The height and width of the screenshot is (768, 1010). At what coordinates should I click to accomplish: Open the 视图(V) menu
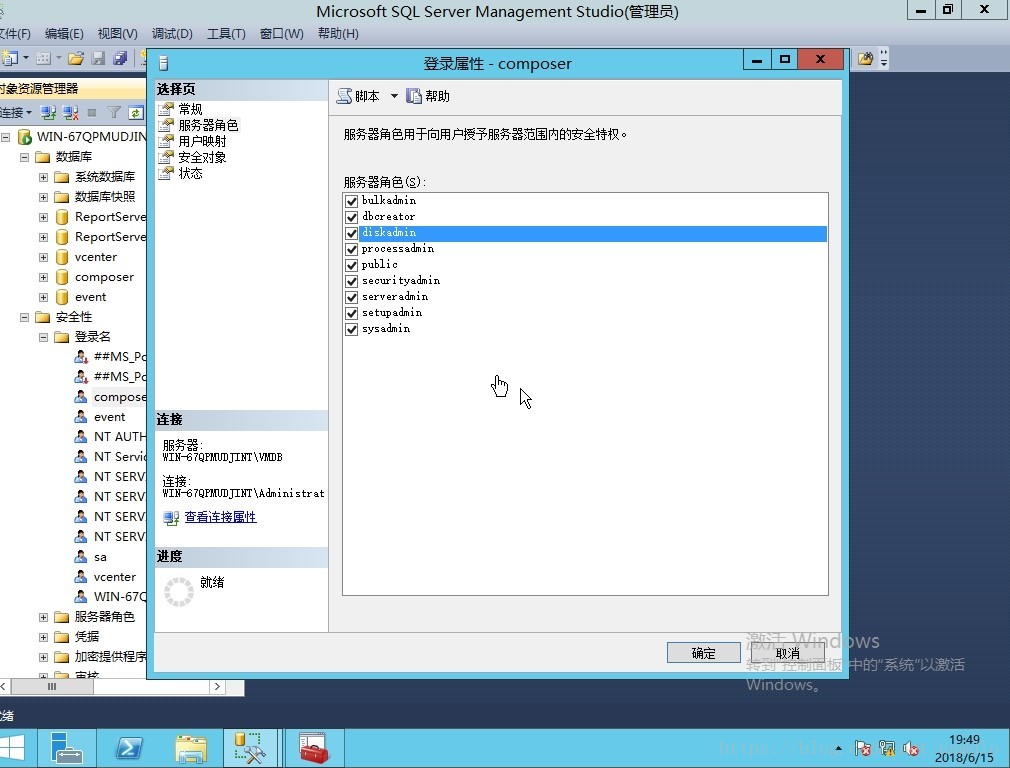click(x=117, y=34)
